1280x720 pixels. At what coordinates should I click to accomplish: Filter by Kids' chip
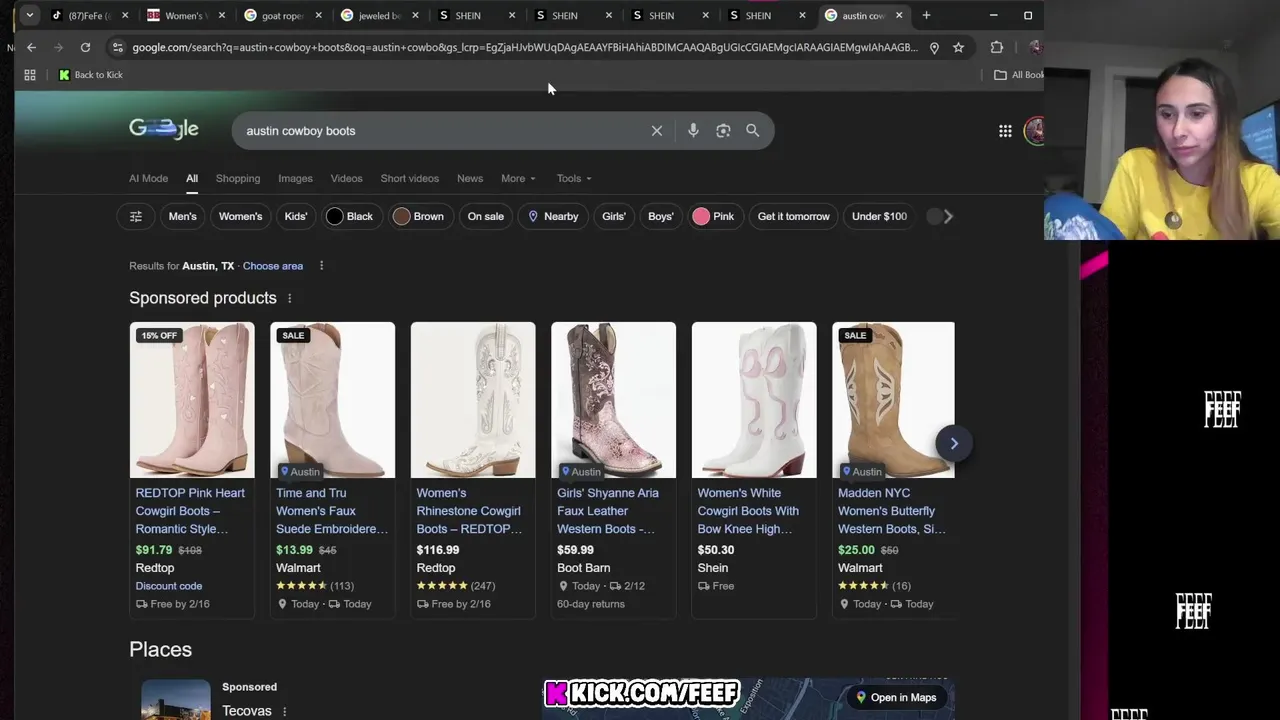pos(296,216)
